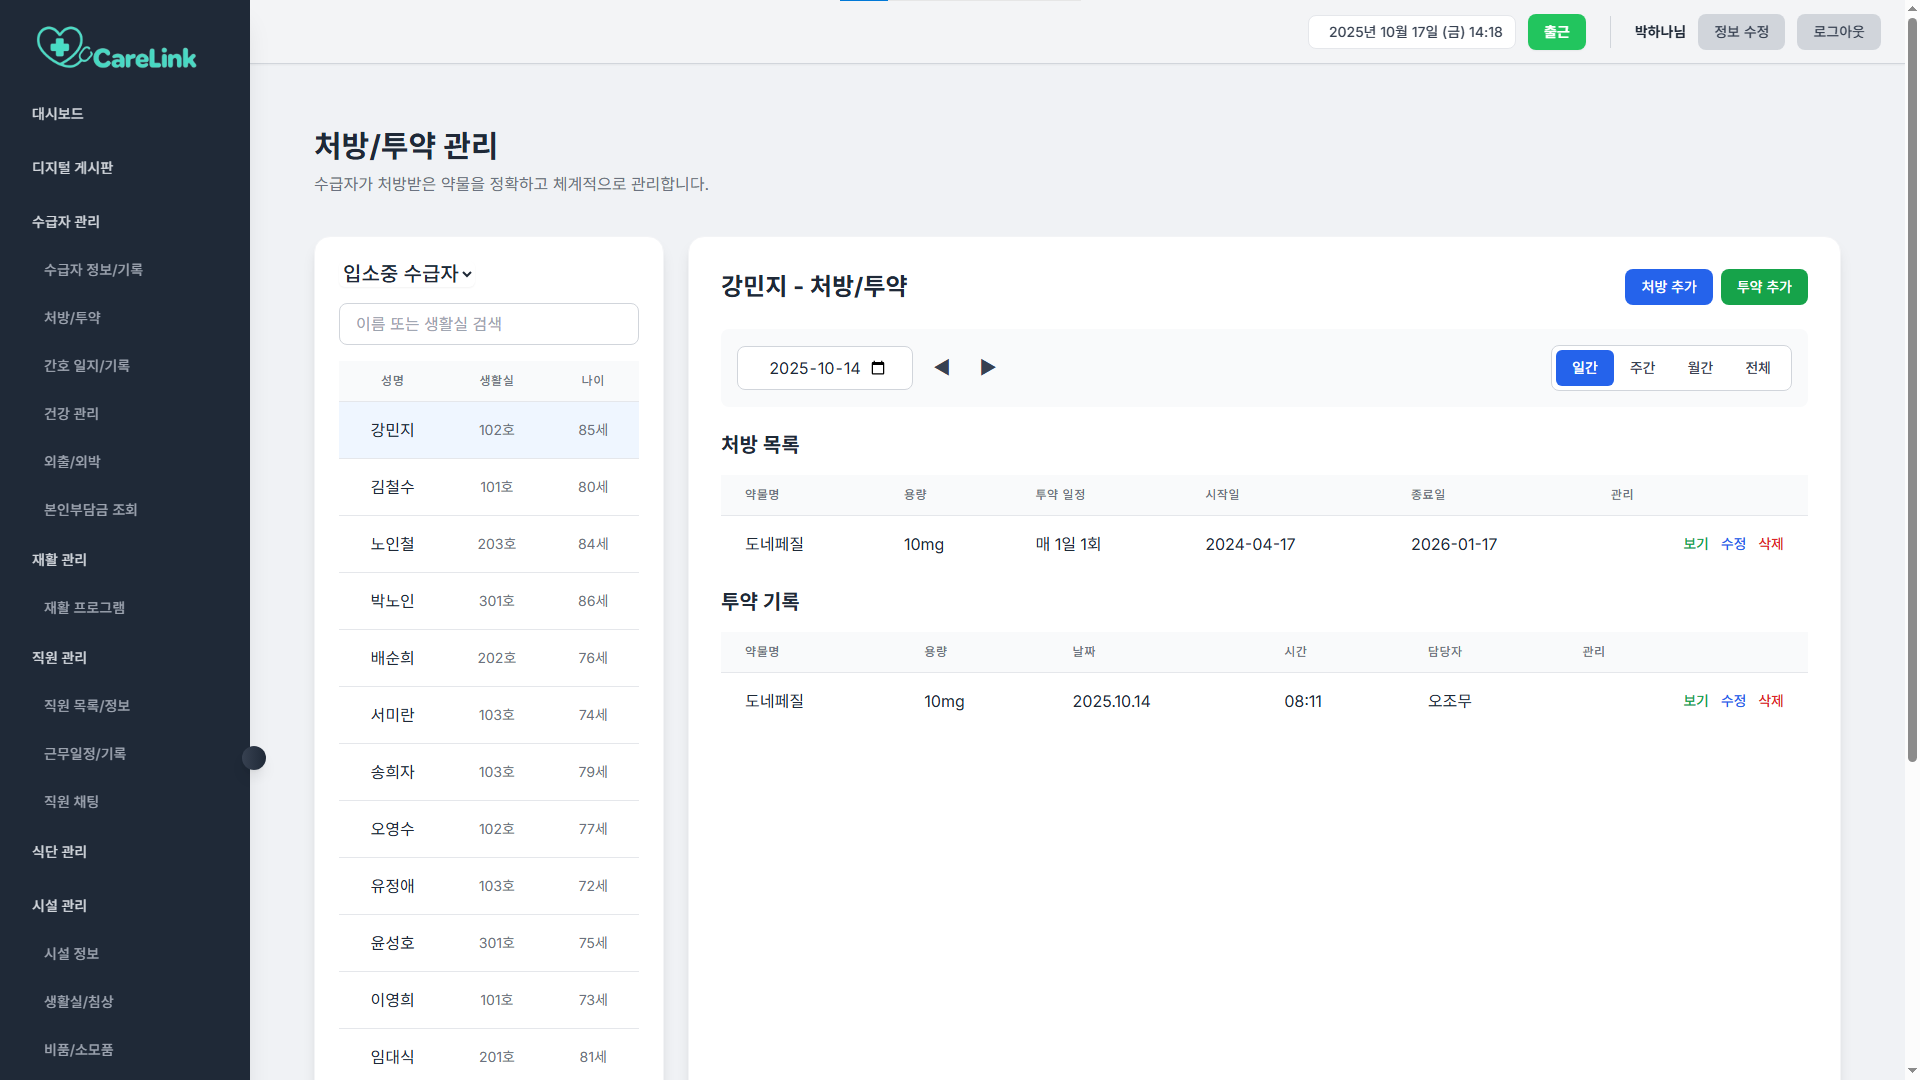The image size is (1920, 1080).
Task: Expand the 입소중 수급자 dropdown
Action: pyautogui.click(x=407, y=274)
